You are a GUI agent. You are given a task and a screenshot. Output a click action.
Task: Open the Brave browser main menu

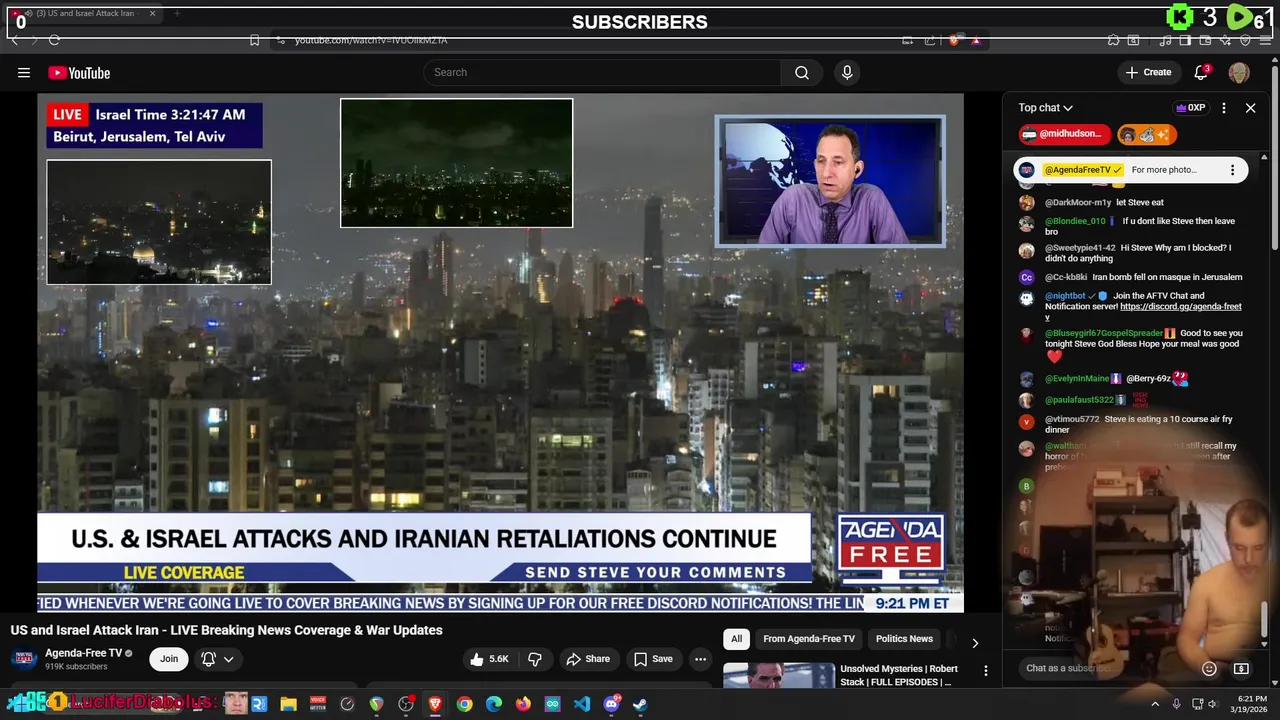(x=1265, y=40)
